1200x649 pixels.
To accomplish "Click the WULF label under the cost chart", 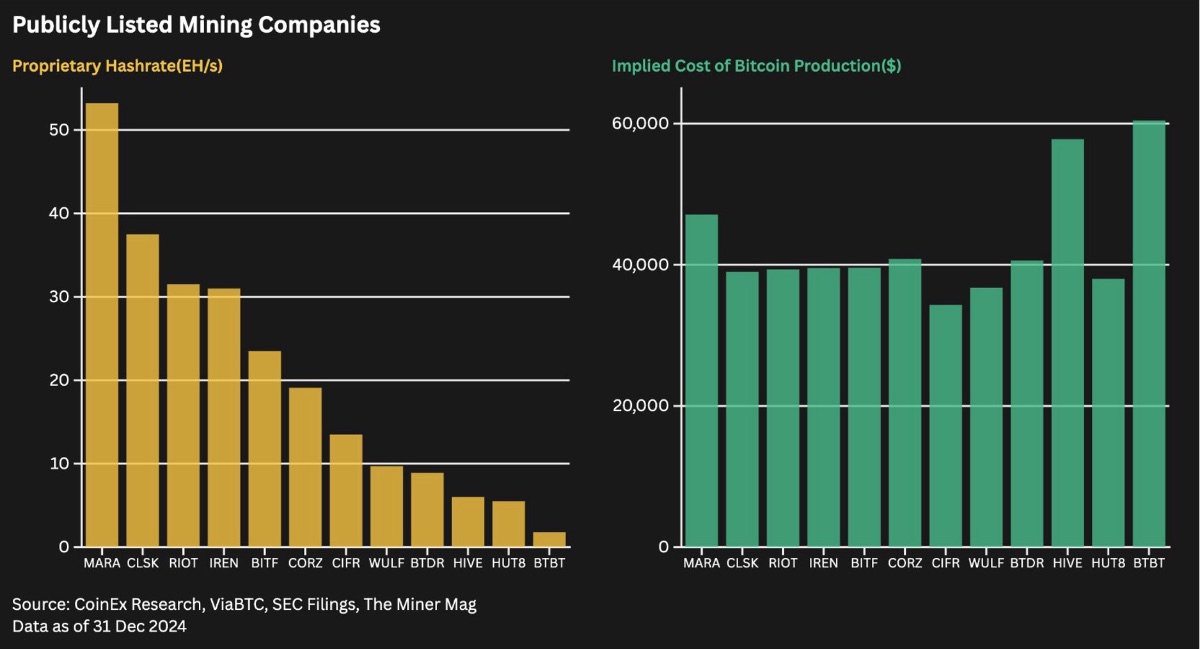I will tap(986, 564).
